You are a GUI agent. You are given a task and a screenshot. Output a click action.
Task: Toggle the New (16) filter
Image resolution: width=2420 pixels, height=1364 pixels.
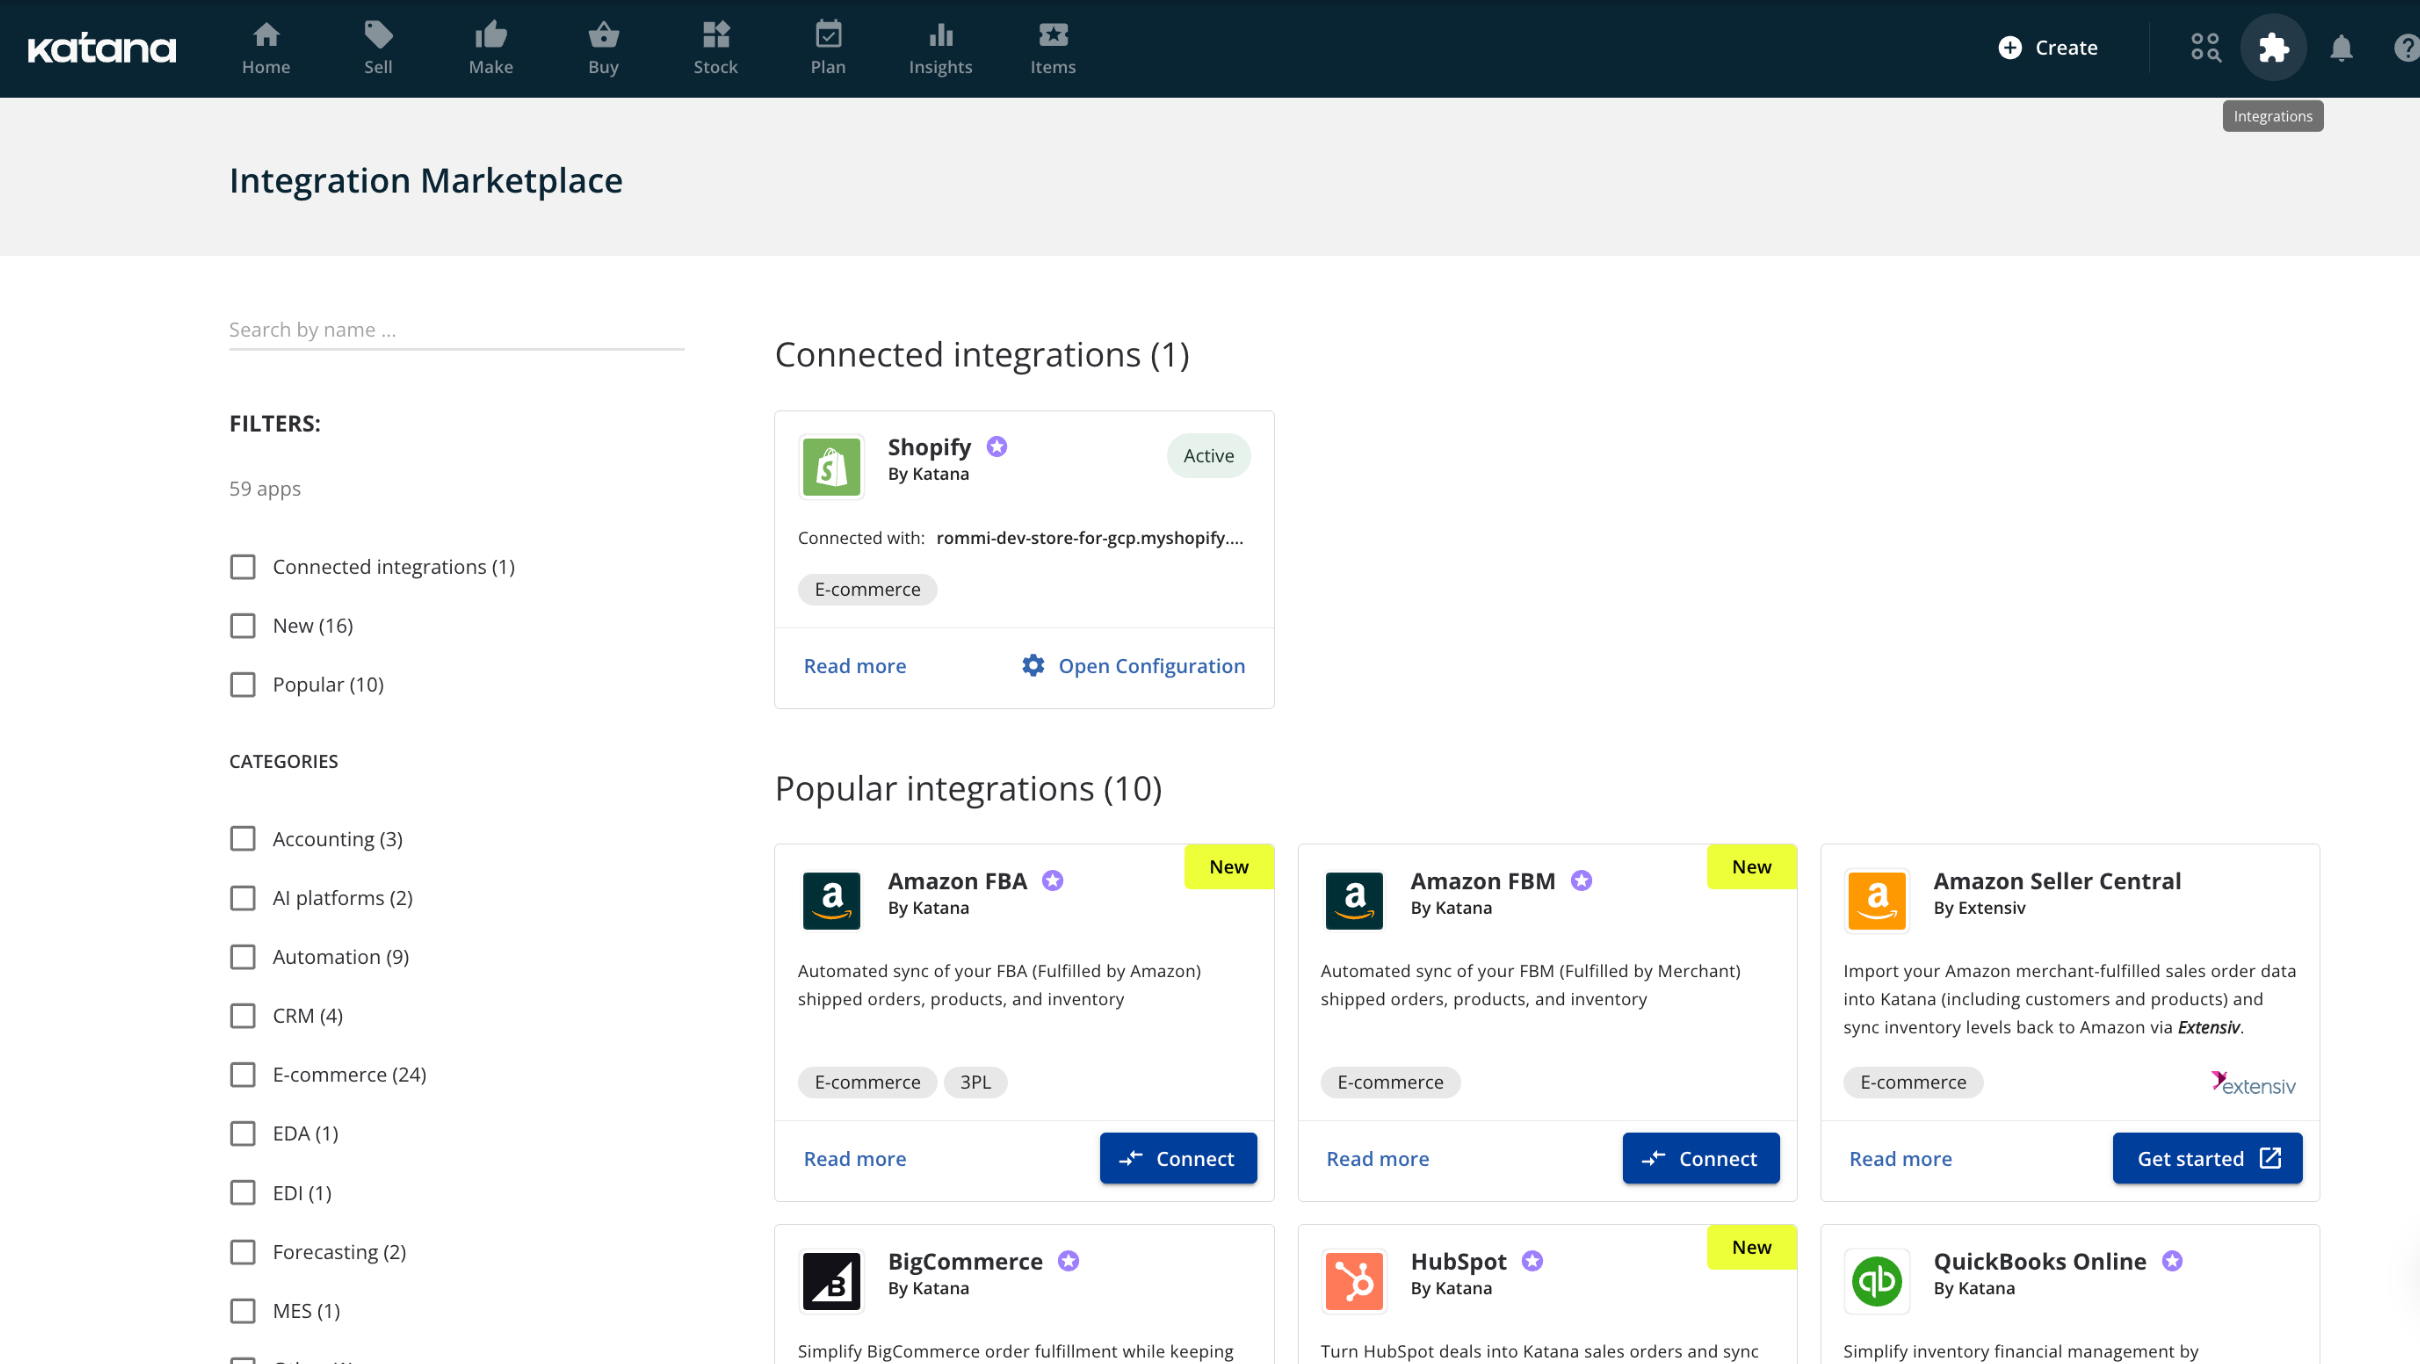[x=243, y=626]
